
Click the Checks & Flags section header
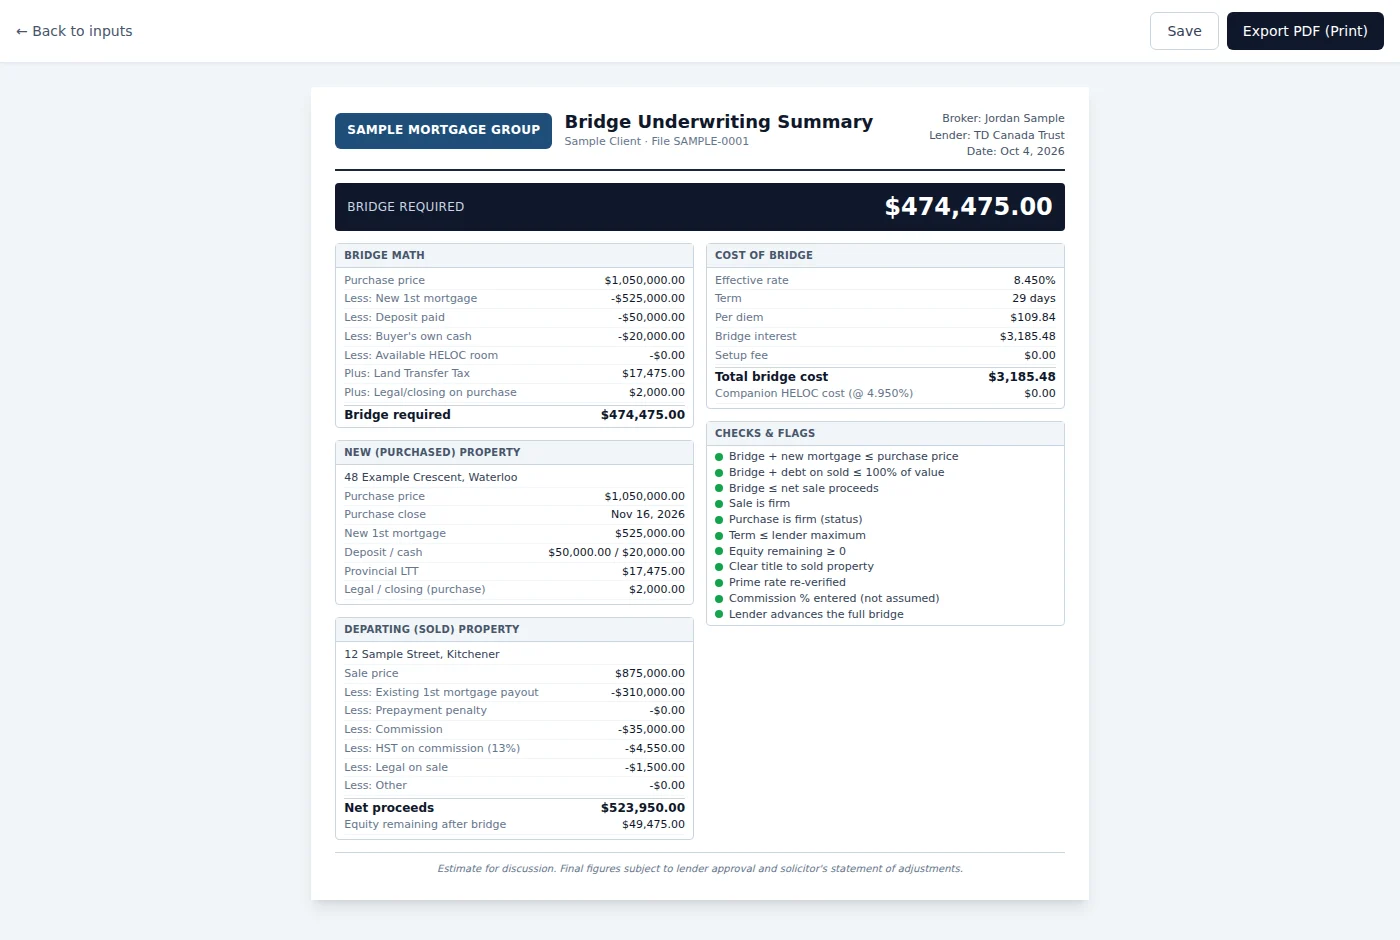coord(885,433)
